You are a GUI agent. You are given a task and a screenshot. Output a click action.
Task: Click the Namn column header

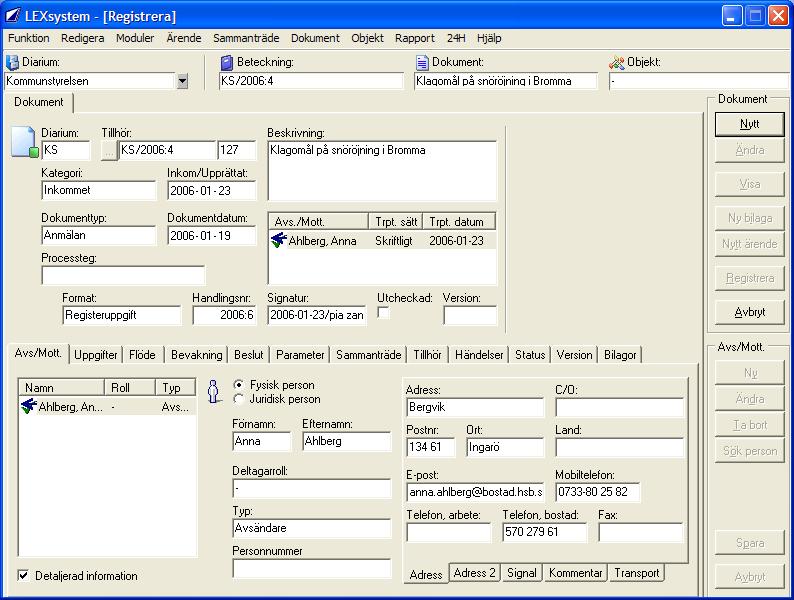click(61, 387)
